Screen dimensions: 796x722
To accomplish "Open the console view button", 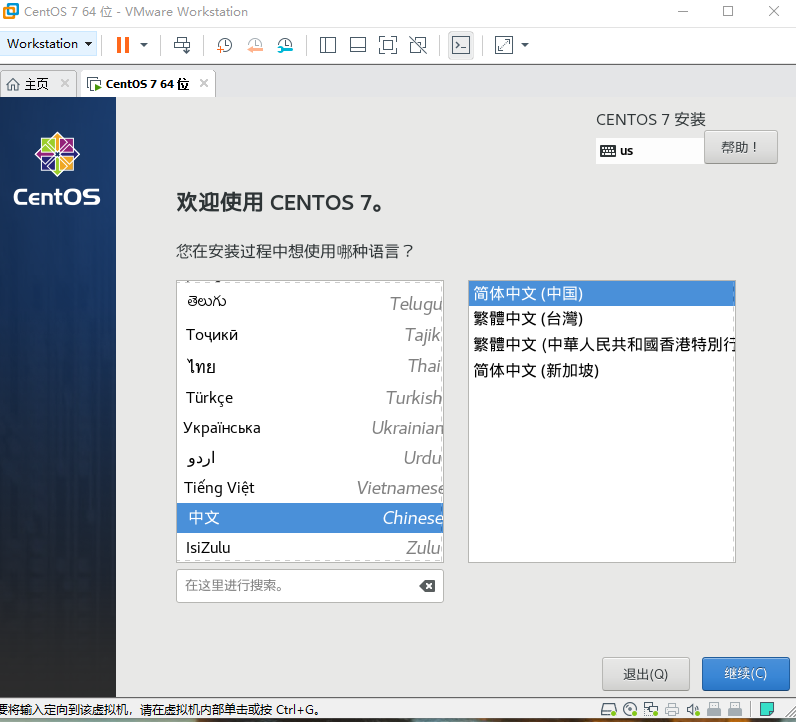I will pos(461,45).
